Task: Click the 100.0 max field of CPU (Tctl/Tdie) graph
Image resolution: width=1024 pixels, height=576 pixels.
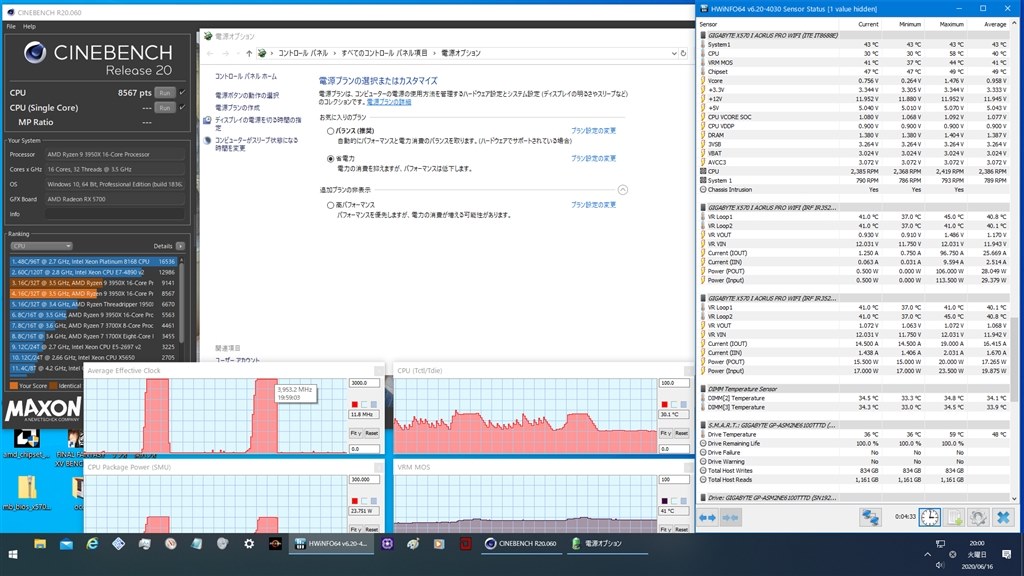Action: point(674,383)
